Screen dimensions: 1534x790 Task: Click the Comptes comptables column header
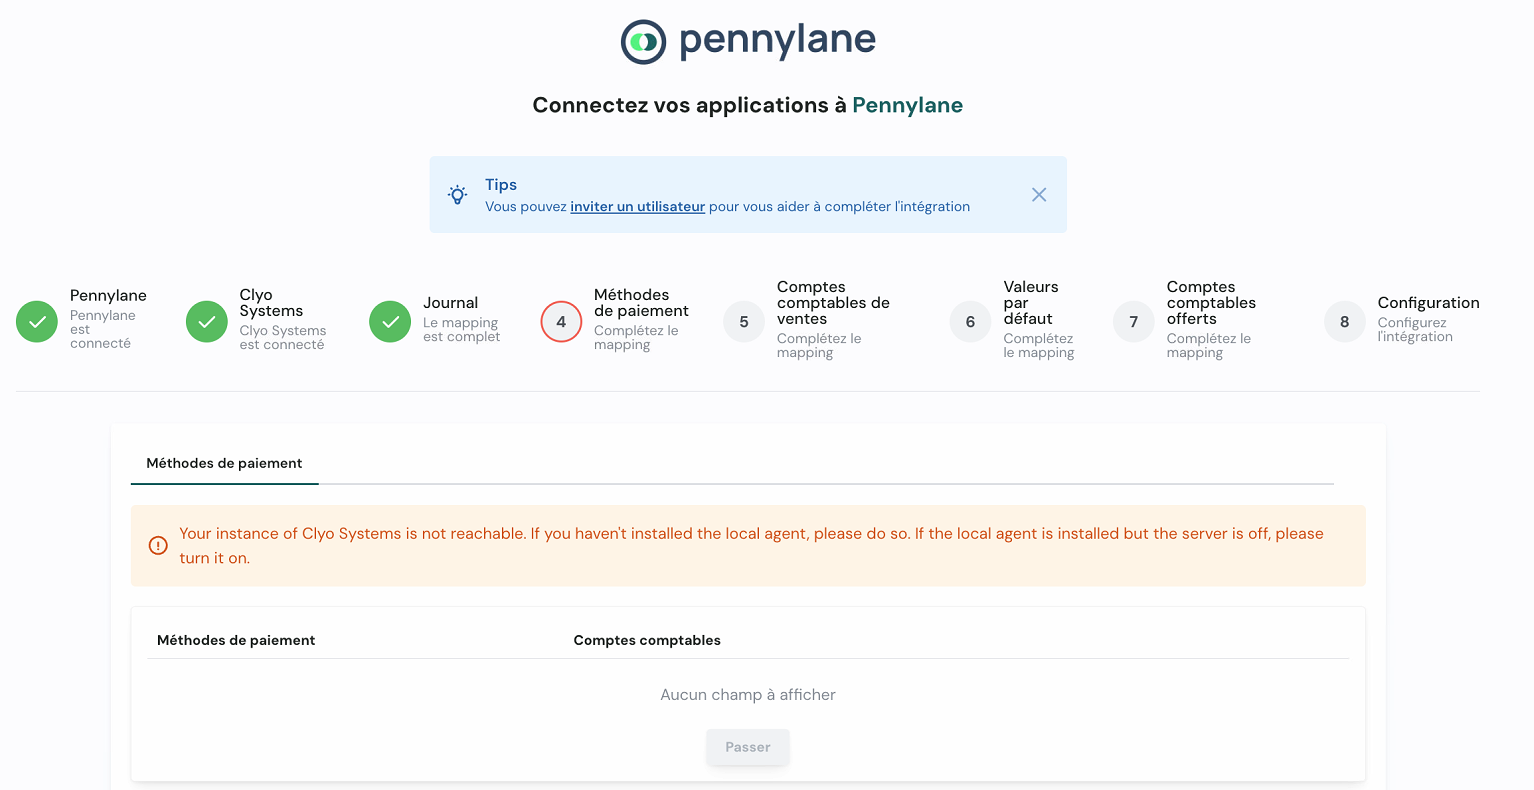click(647, 640)
